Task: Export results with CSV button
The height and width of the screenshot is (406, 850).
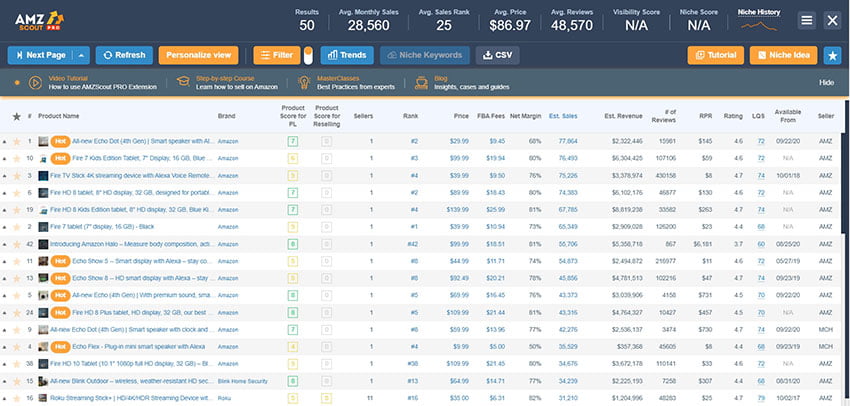Action: pos(497,55)
